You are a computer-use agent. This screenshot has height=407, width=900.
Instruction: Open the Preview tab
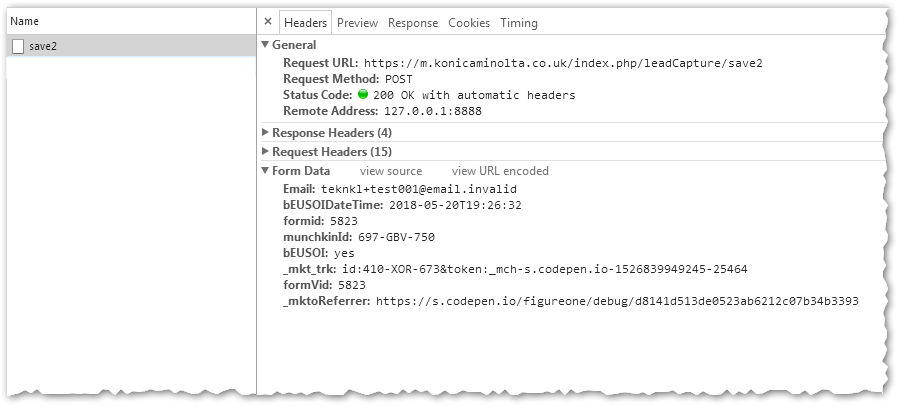(357, 23)
